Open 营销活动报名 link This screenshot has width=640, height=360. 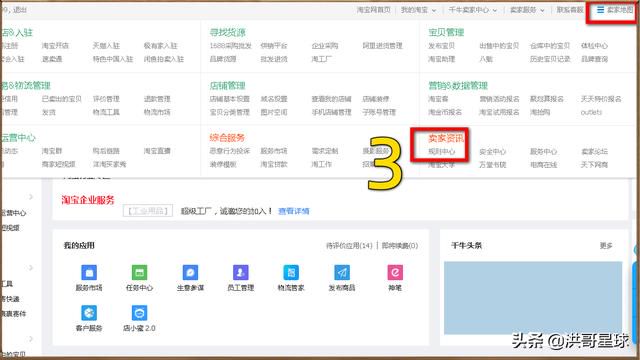point(499,99)
